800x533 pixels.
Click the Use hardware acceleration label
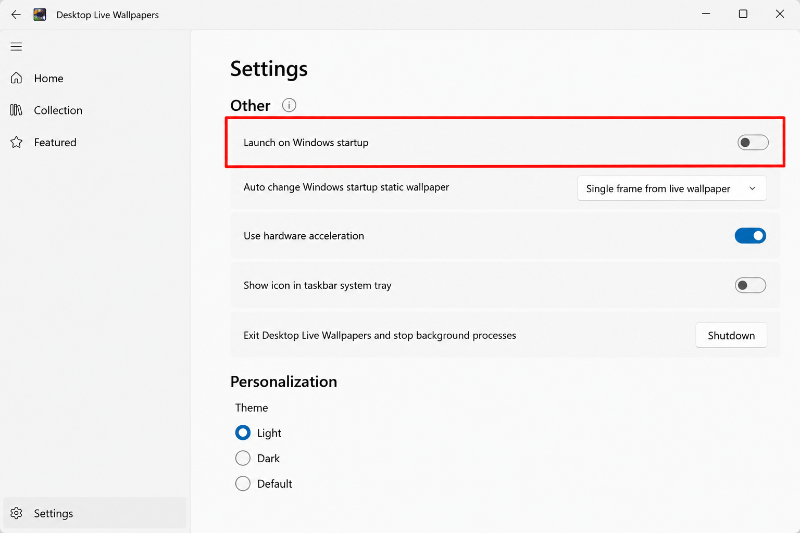tap(304, 236)
